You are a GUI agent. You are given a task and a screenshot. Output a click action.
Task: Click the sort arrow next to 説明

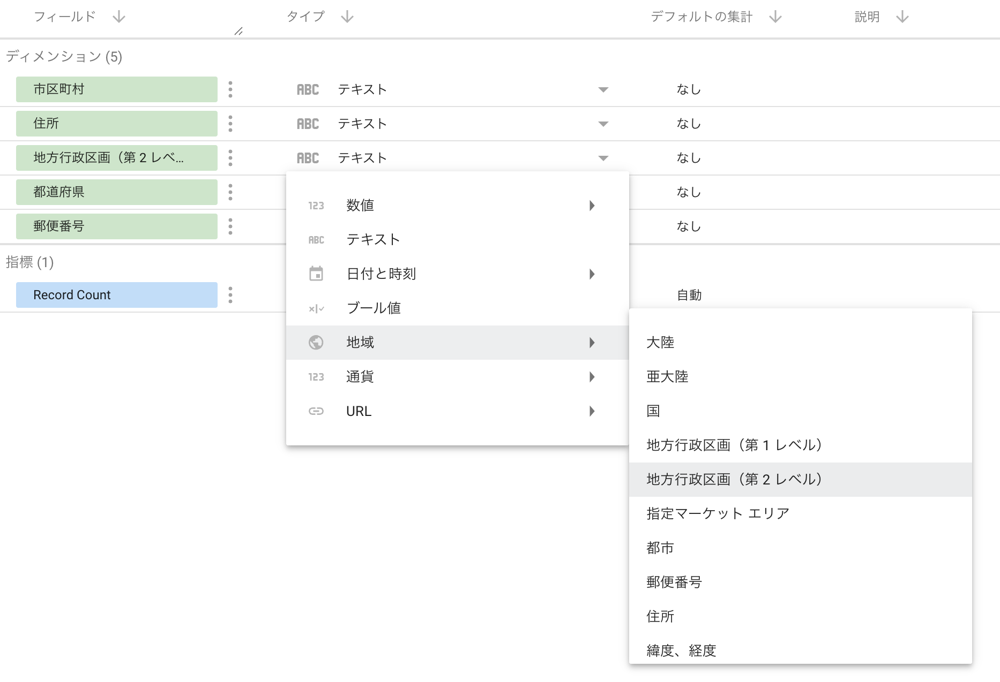[x=902, y=17]
